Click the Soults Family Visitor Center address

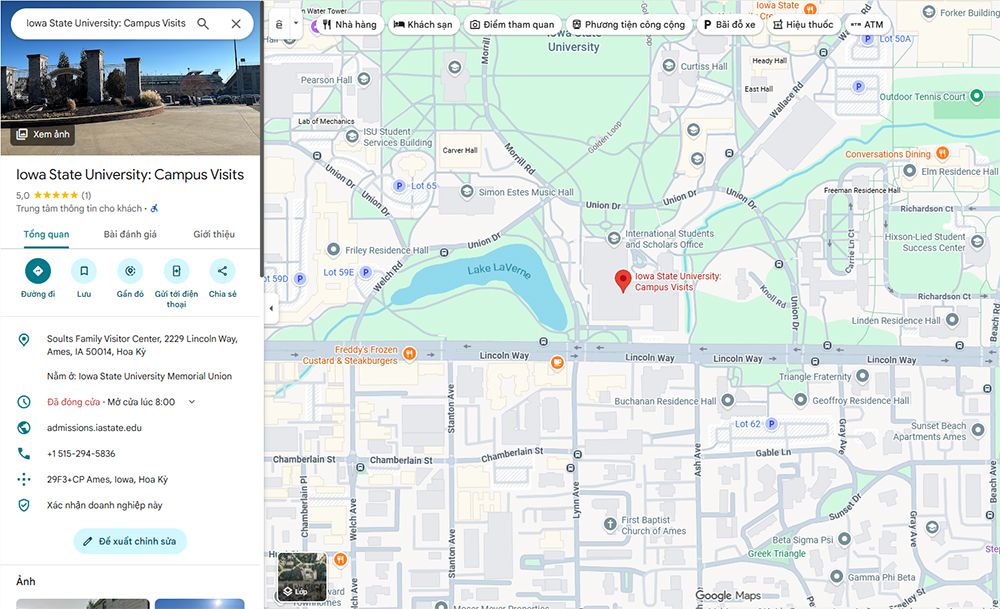click(142, 345)
